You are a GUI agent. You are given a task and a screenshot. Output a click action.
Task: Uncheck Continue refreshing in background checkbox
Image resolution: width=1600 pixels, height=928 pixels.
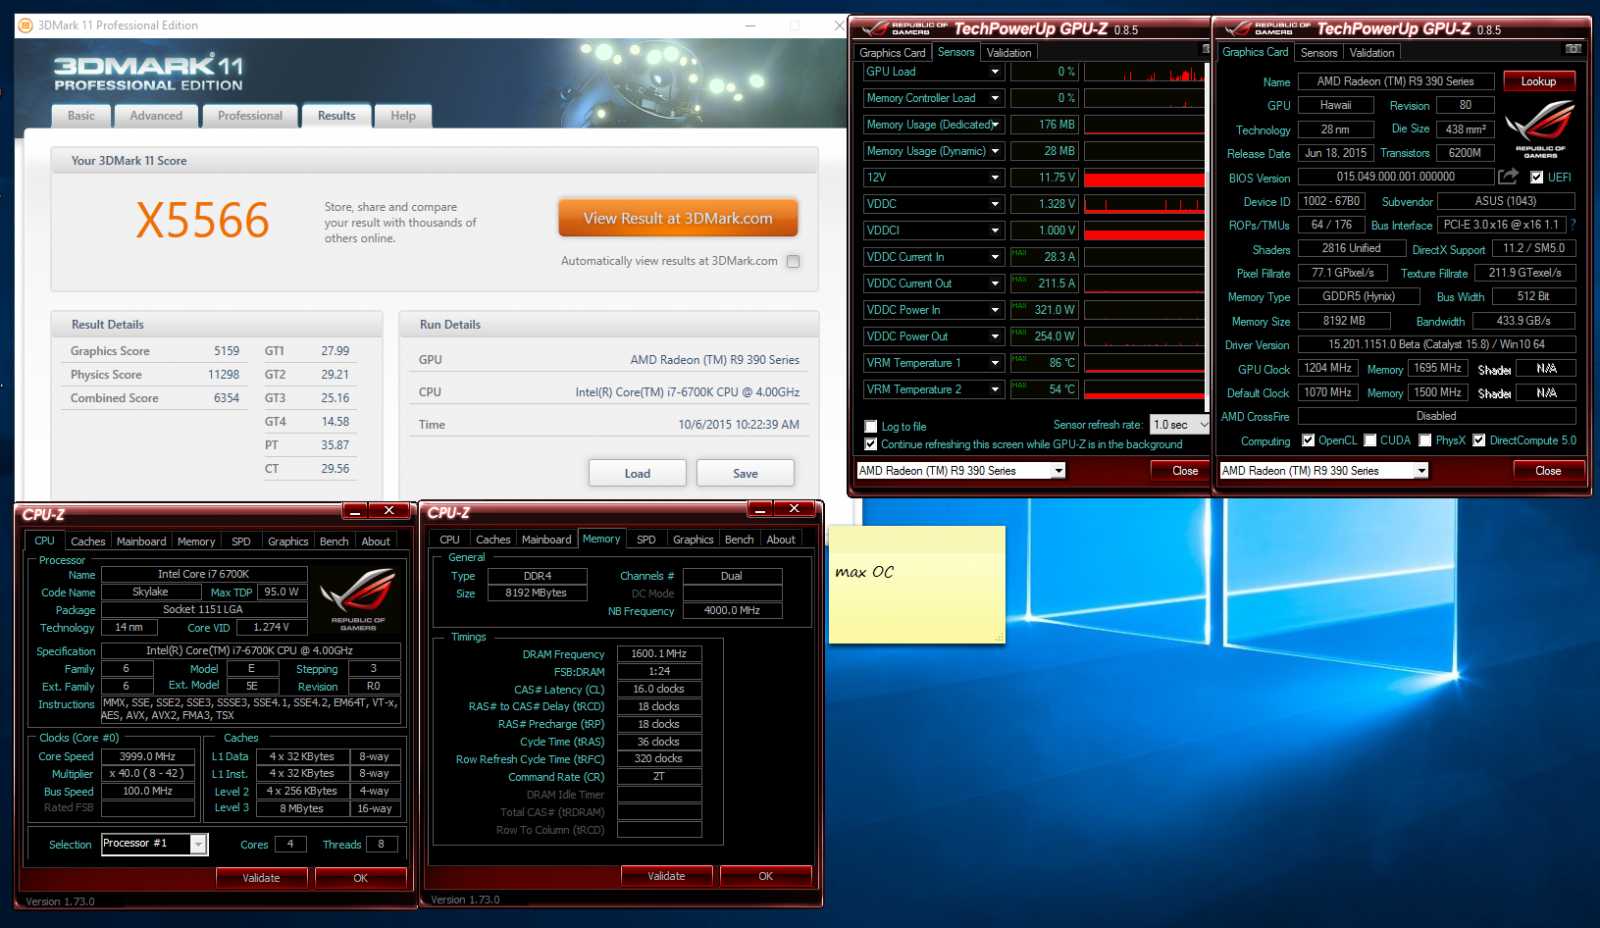tap(871, 444)
